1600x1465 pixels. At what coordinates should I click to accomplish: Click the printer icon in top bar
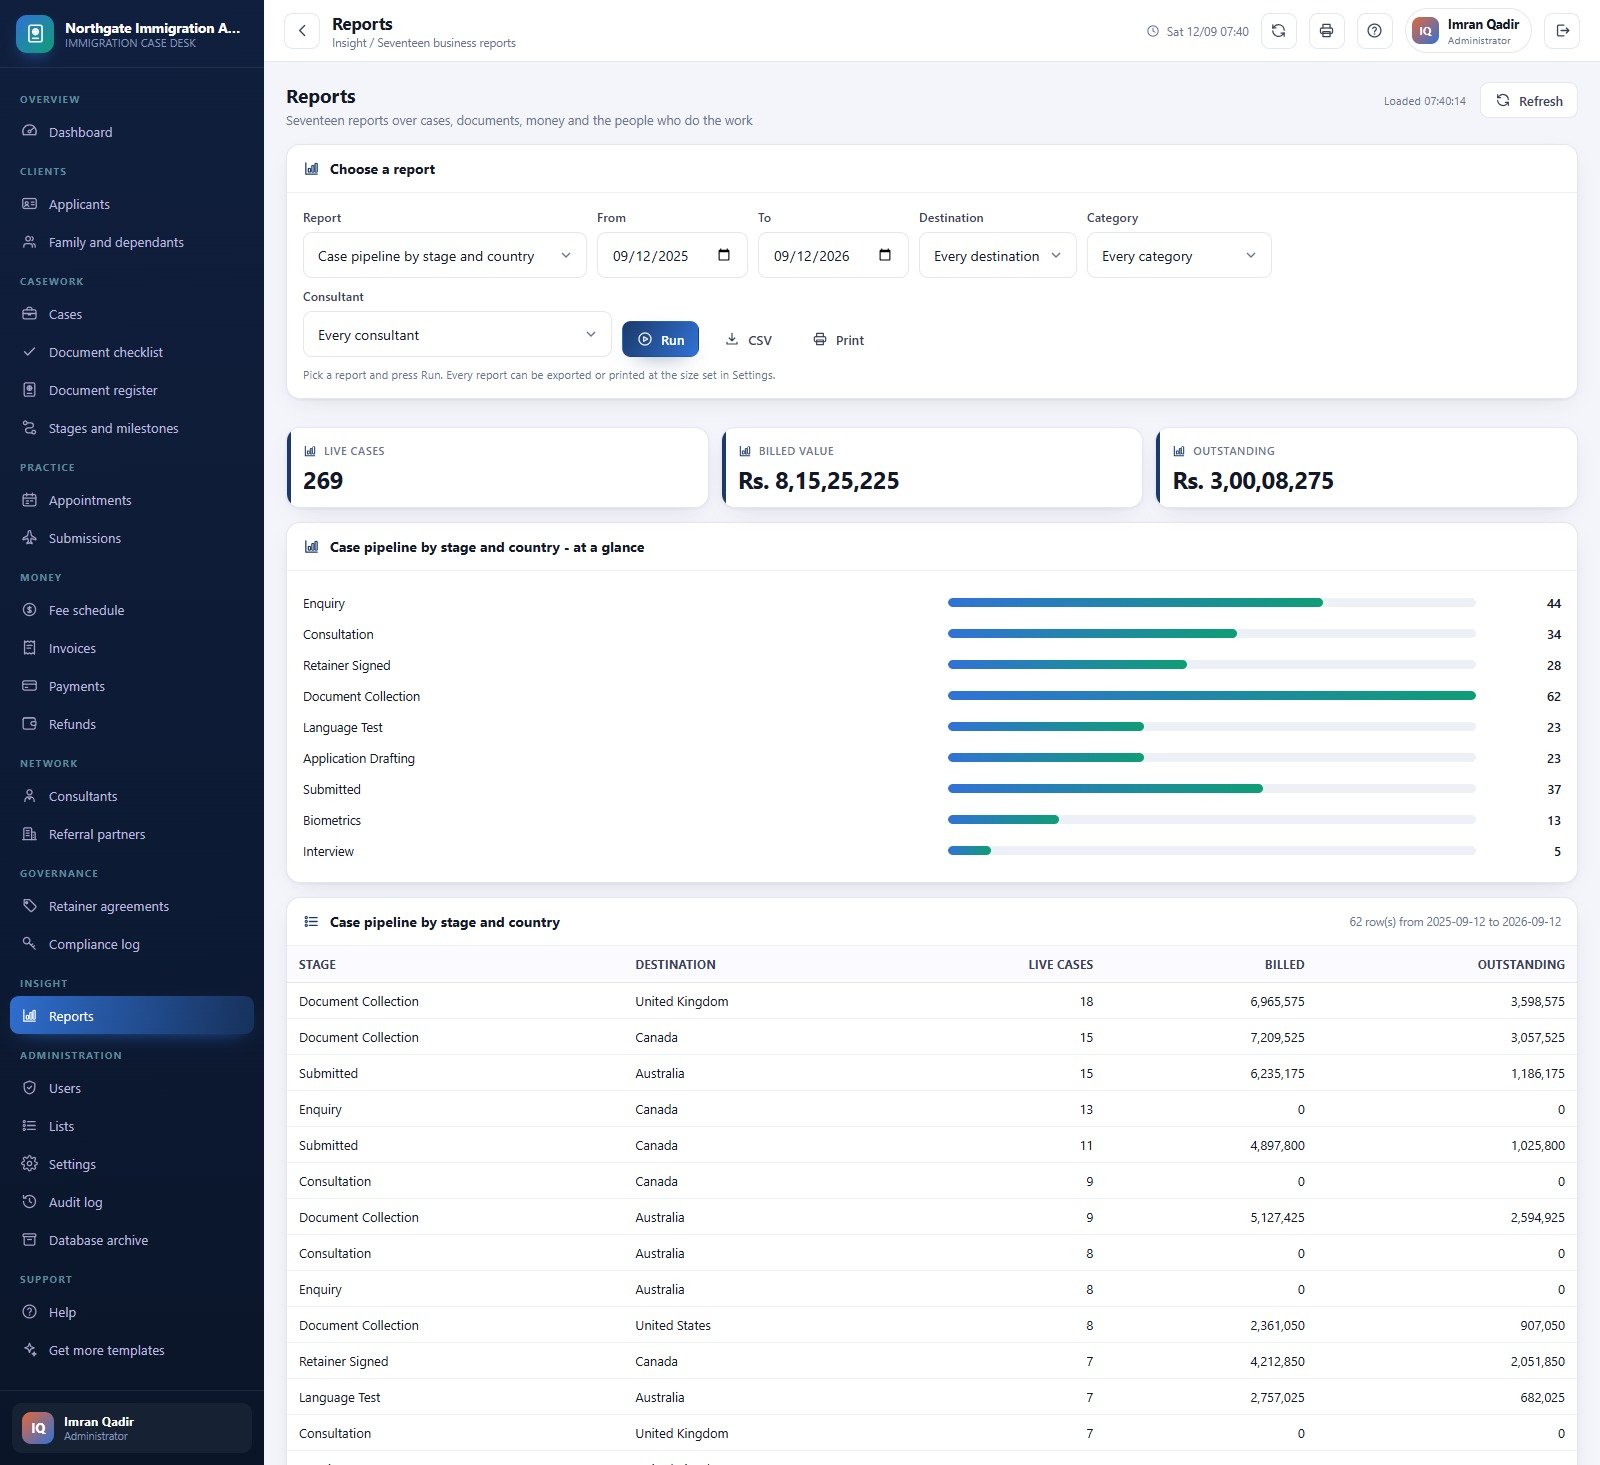(1326, 31)
